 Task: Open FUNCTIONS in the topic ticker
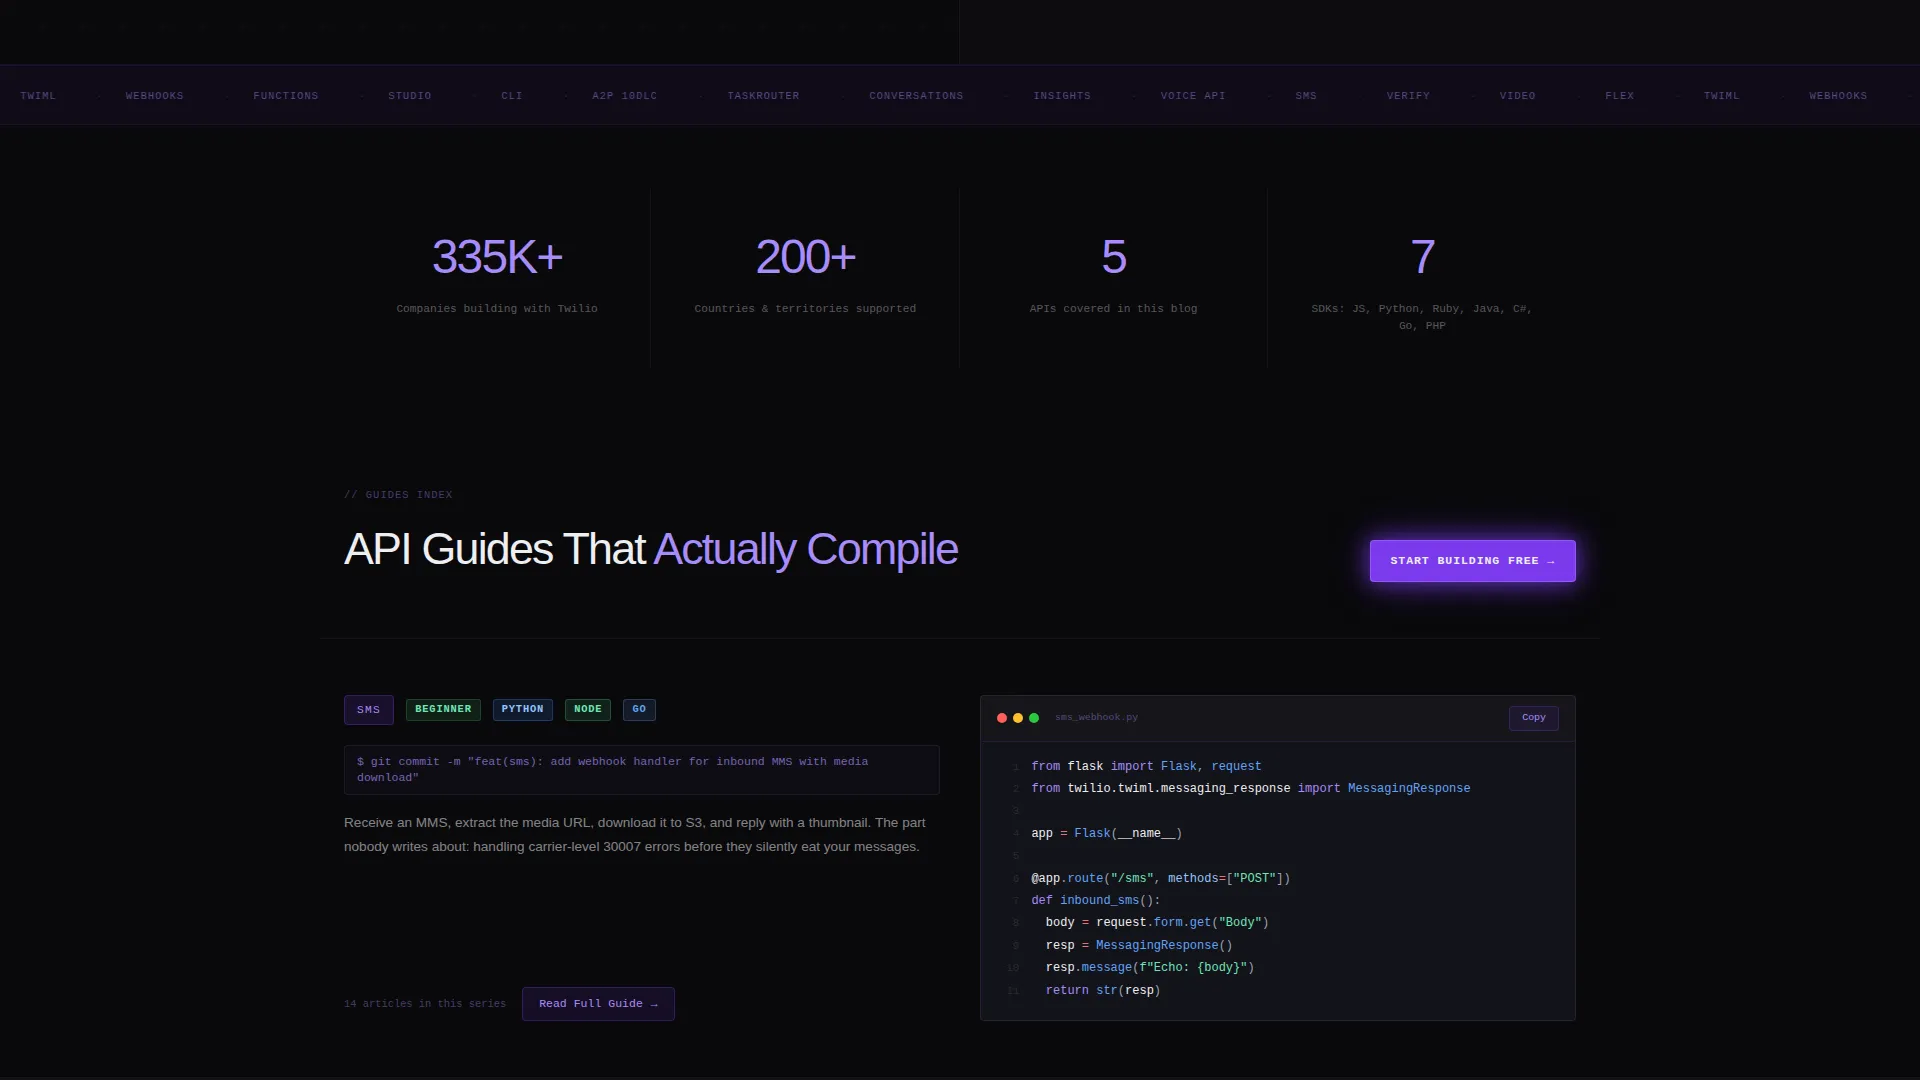[x=286, y=96]
